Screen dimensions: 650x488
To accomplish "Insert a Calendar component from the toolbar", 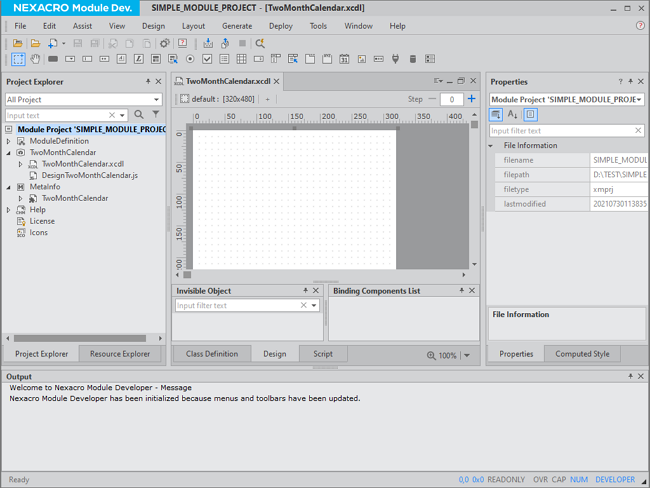I will point(343,59).
